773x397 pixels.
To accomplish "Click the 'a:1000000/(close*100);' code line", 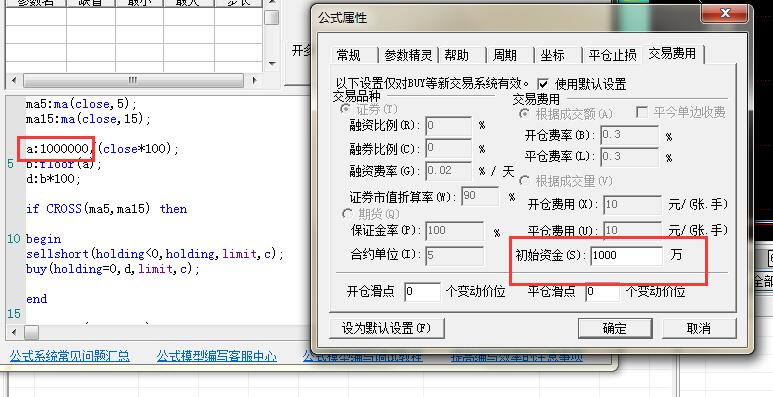I will (103, 148).
